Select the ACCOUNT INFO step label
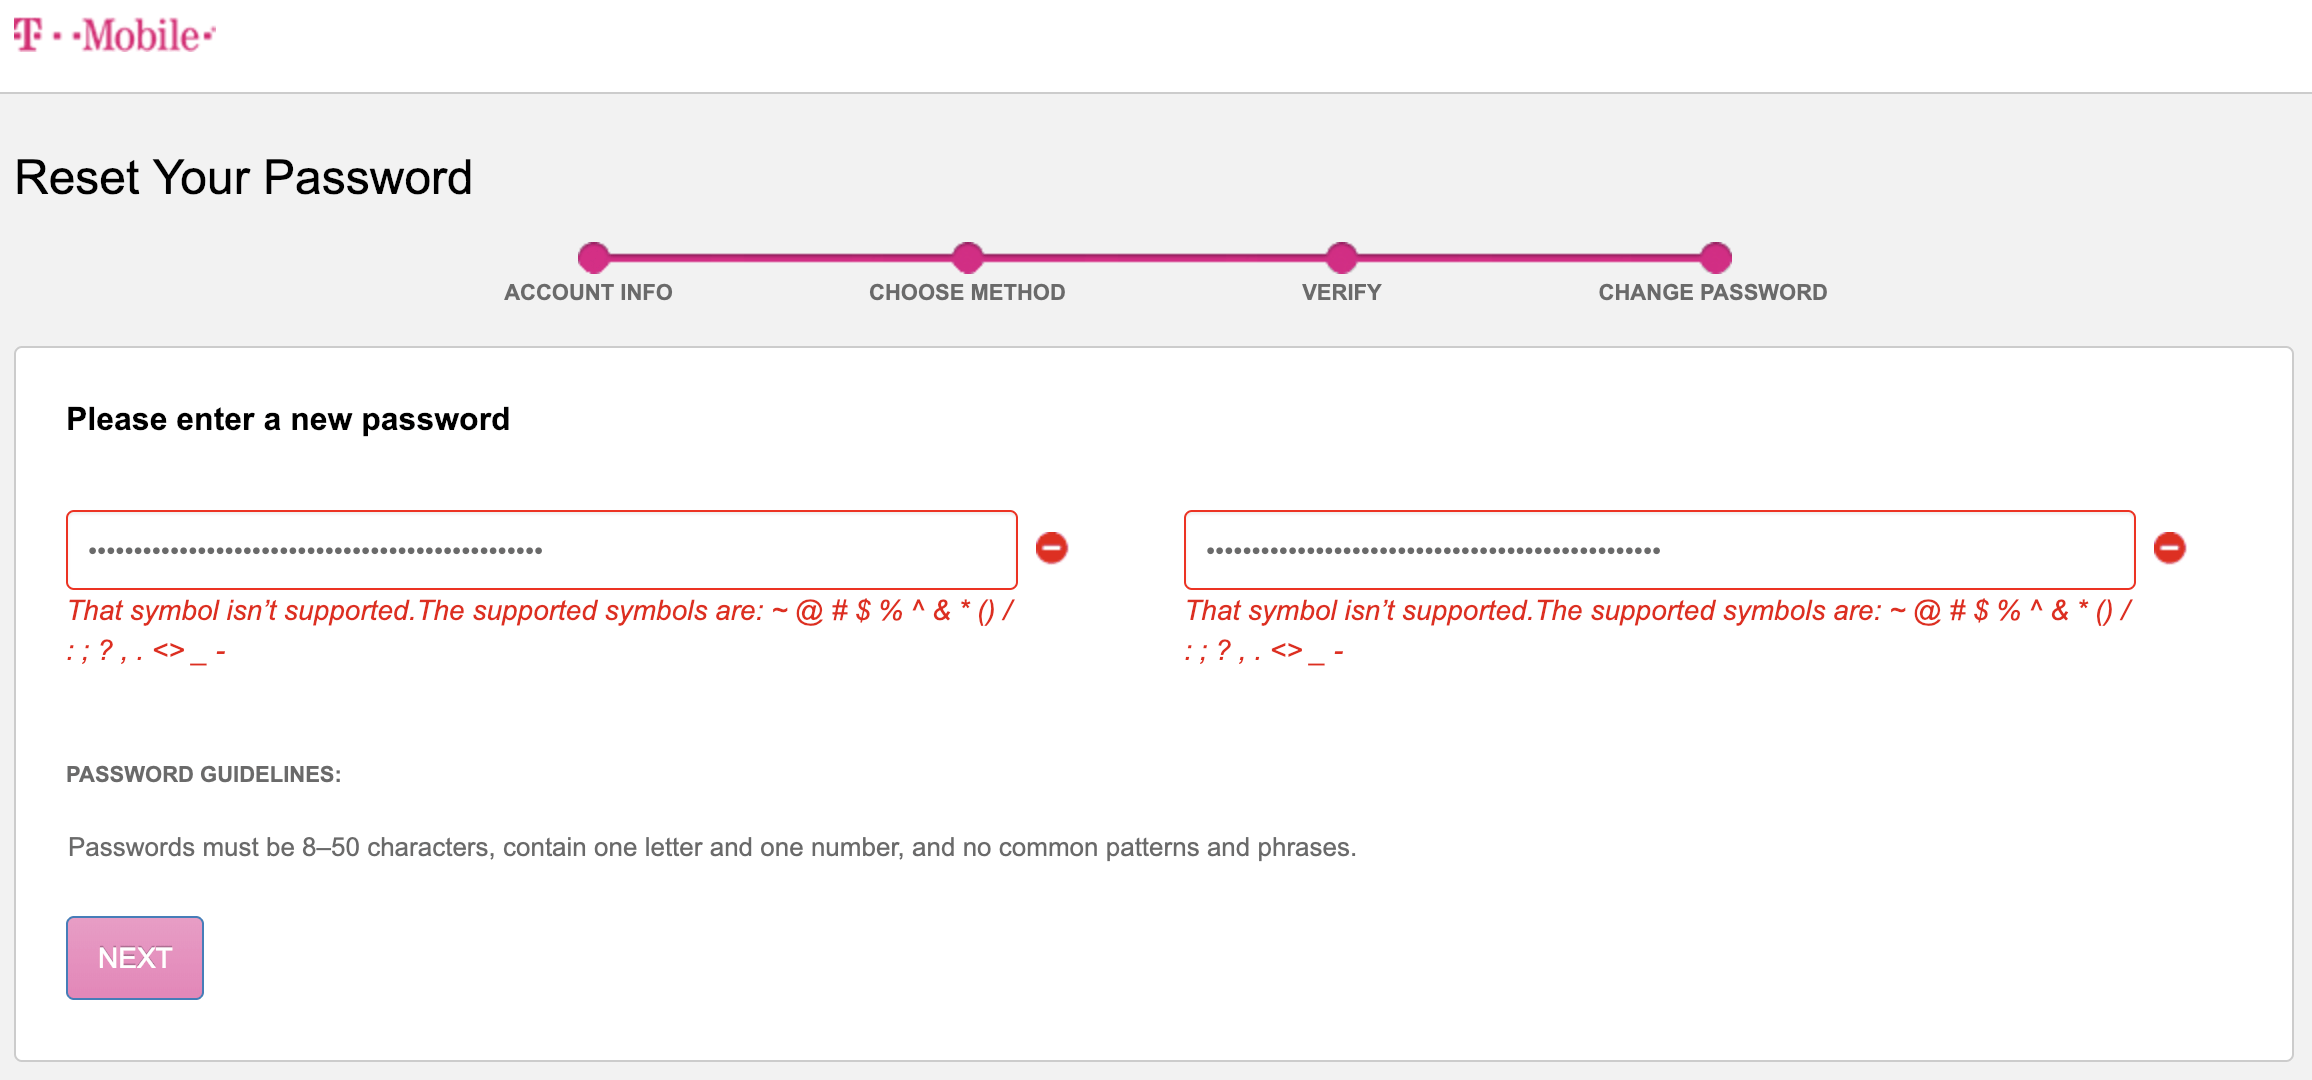The image size is (2312, 1080). [x=588, y=292]
